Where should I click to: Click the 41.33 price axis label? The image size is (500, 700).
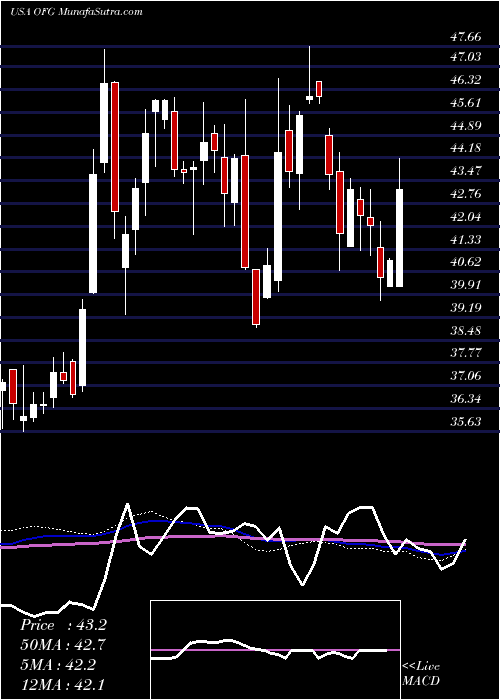[466, 240]
